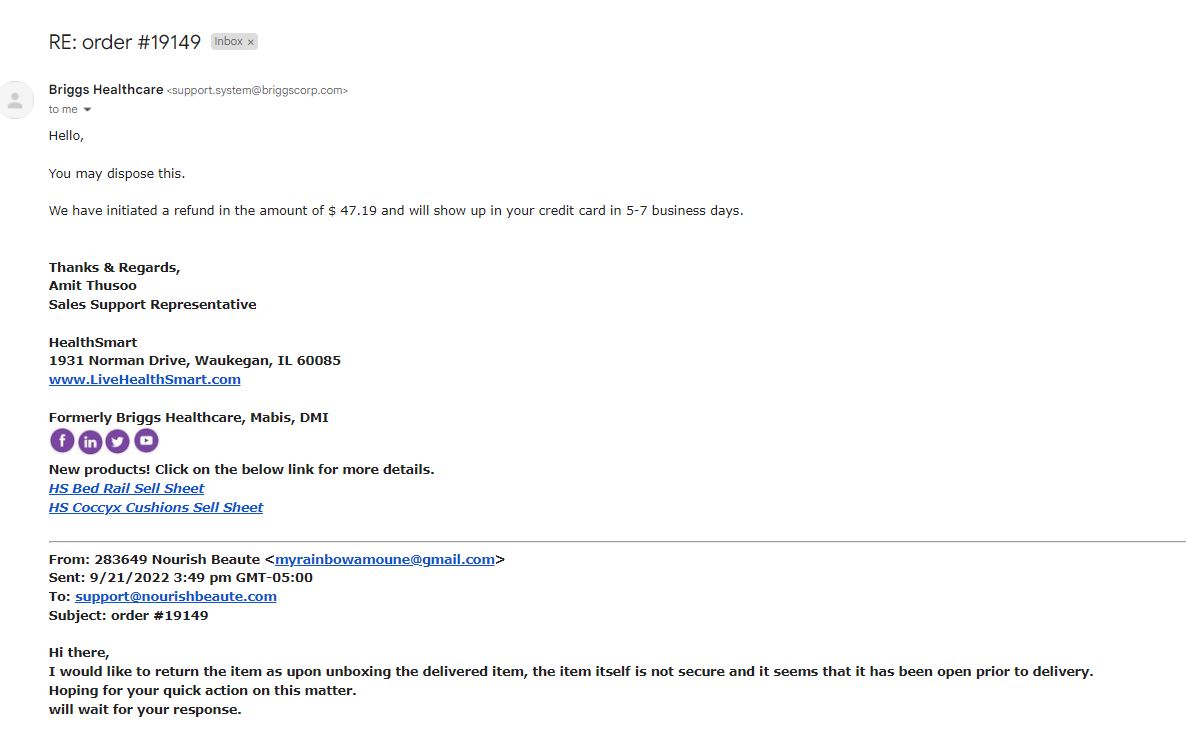The image size is (1186, 756).
Task: Click the support@nourishbeaute.com address
Action: (175, 596)
